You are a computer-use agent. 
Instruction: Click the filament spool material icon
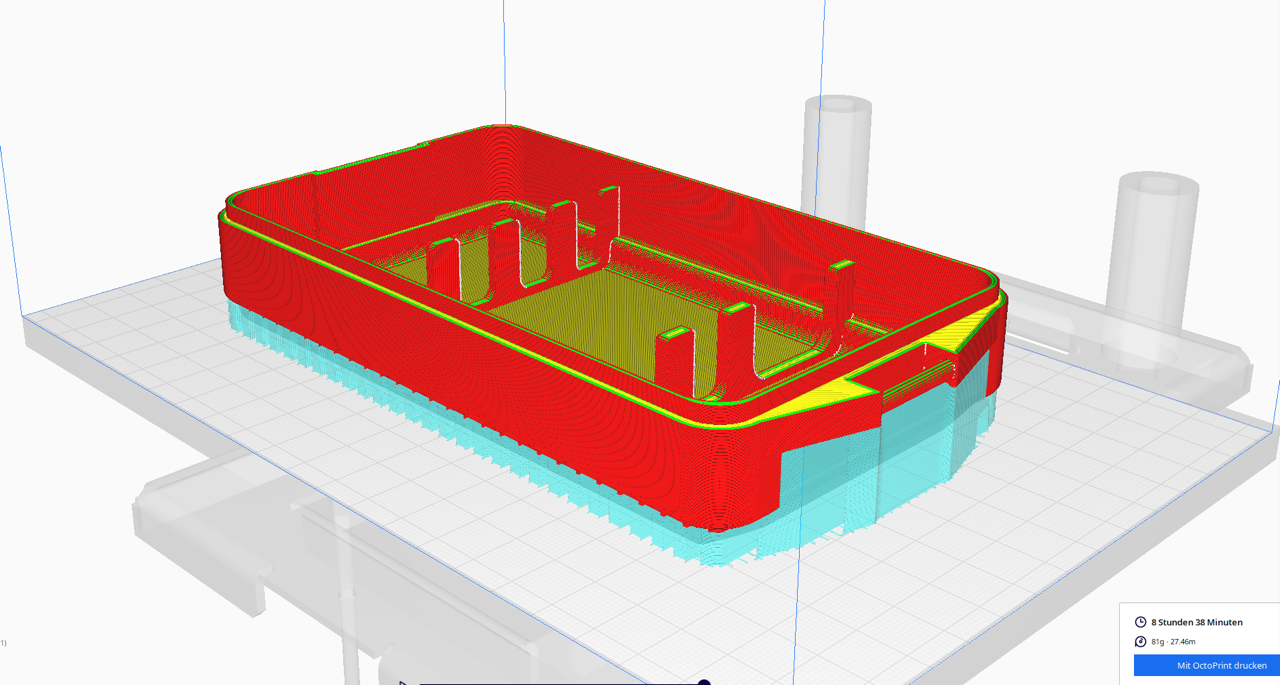coord(1141,642)
